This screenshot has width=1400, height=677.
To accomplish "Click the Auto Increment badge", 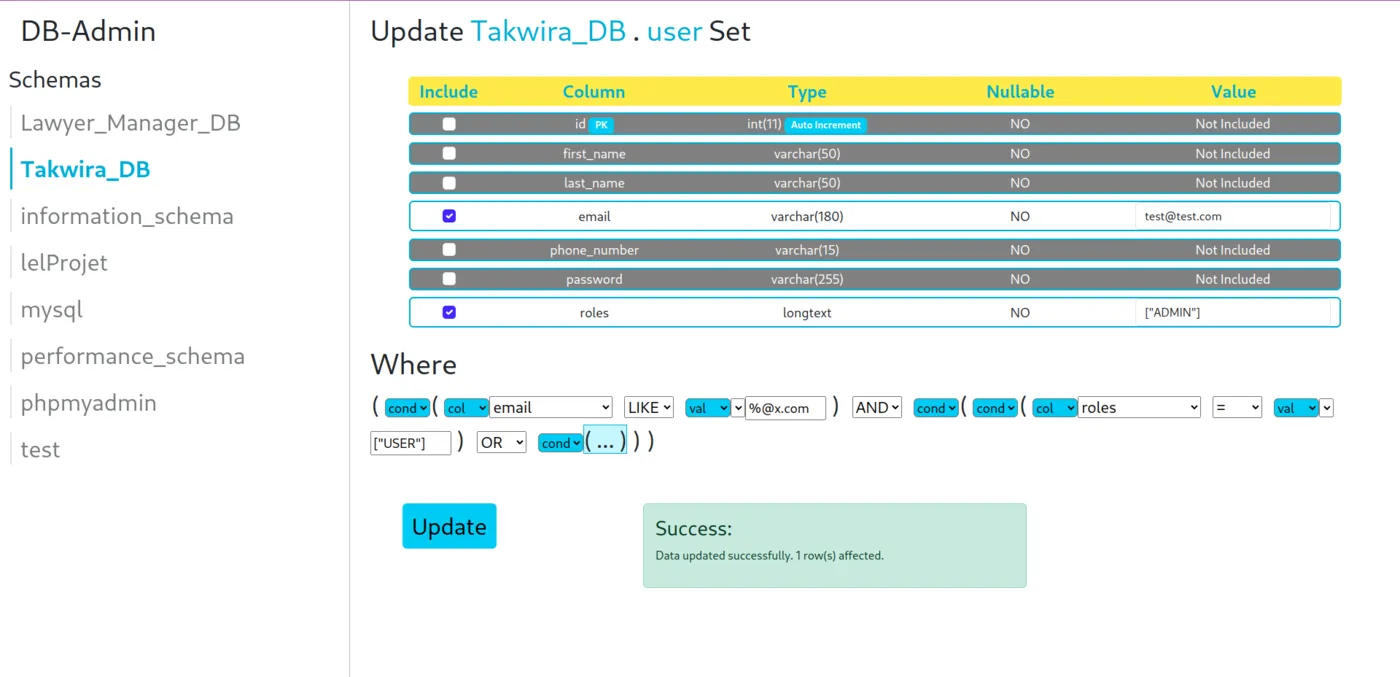I will point(825,125).
